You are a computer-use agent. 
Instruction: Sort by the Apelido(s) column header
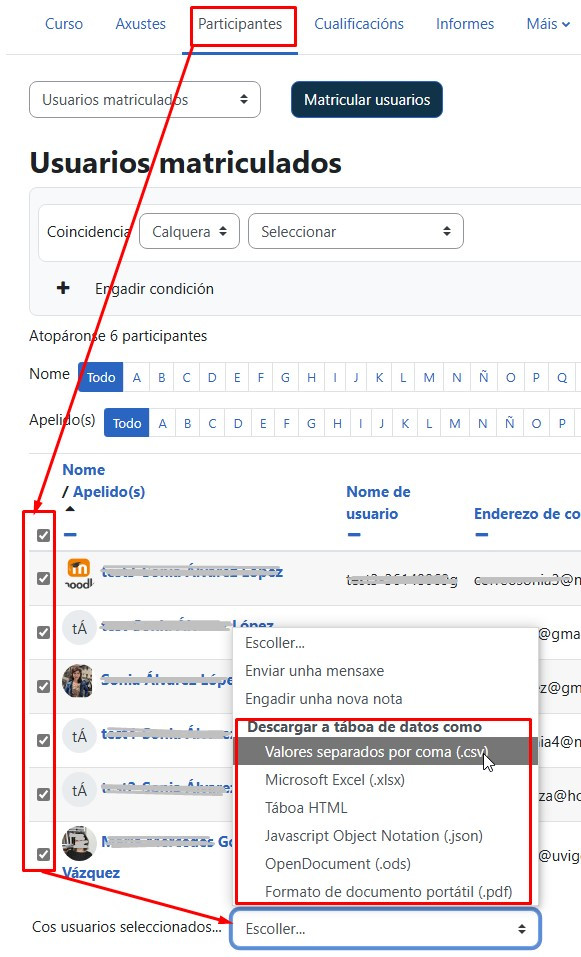(109, 491)
